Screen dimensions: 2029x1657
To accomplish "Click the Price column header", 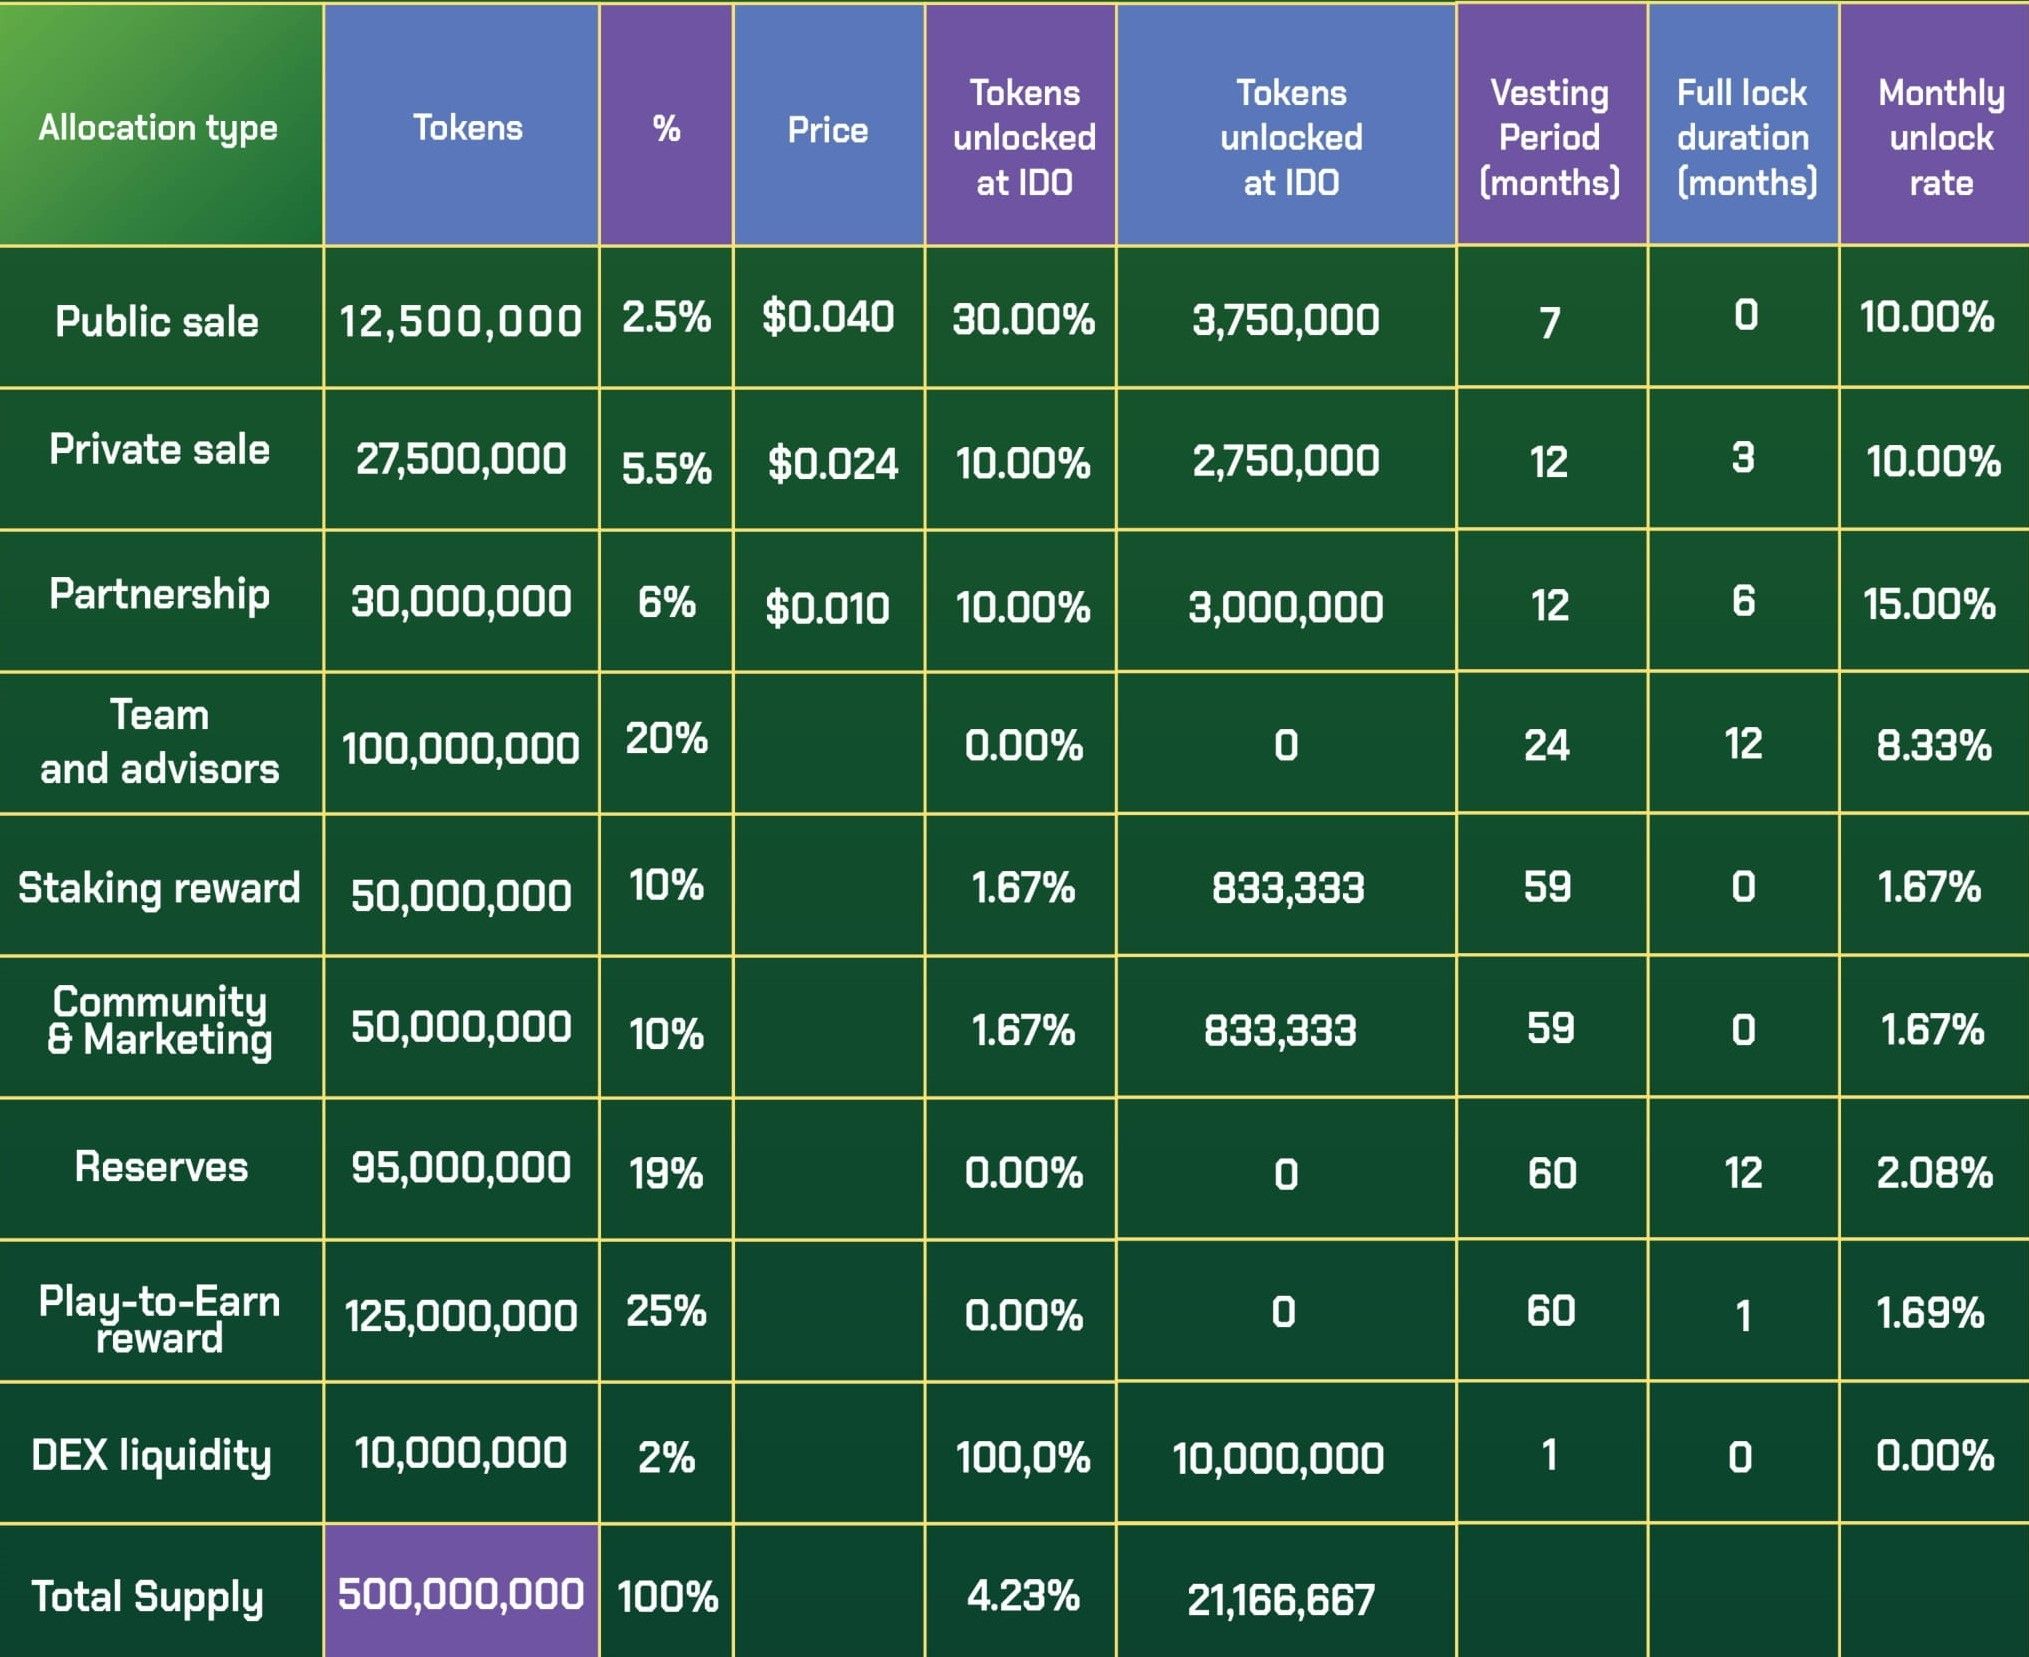I will point(827,130).
